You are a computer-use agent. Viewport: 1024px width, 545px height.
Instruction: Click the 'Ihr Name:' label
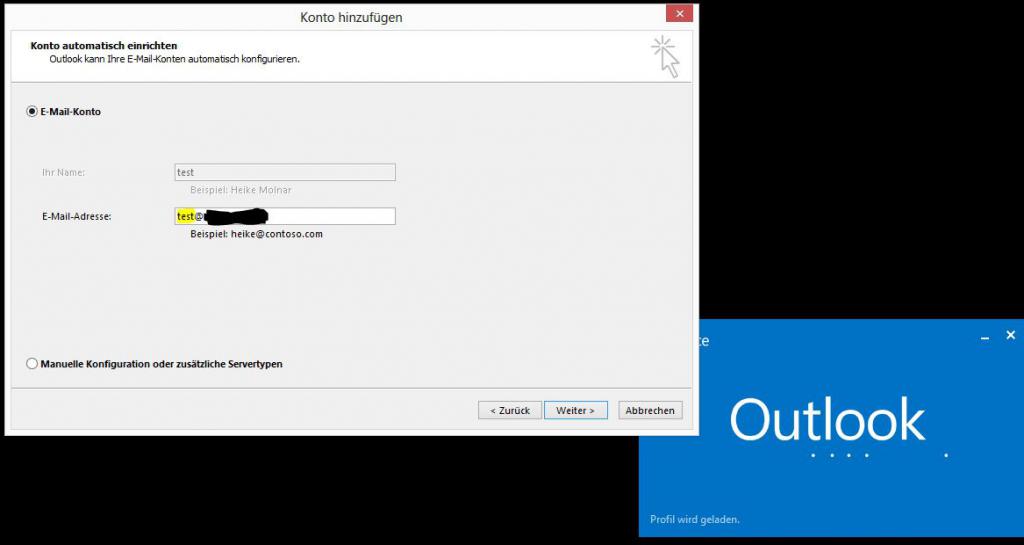point(63,172)
